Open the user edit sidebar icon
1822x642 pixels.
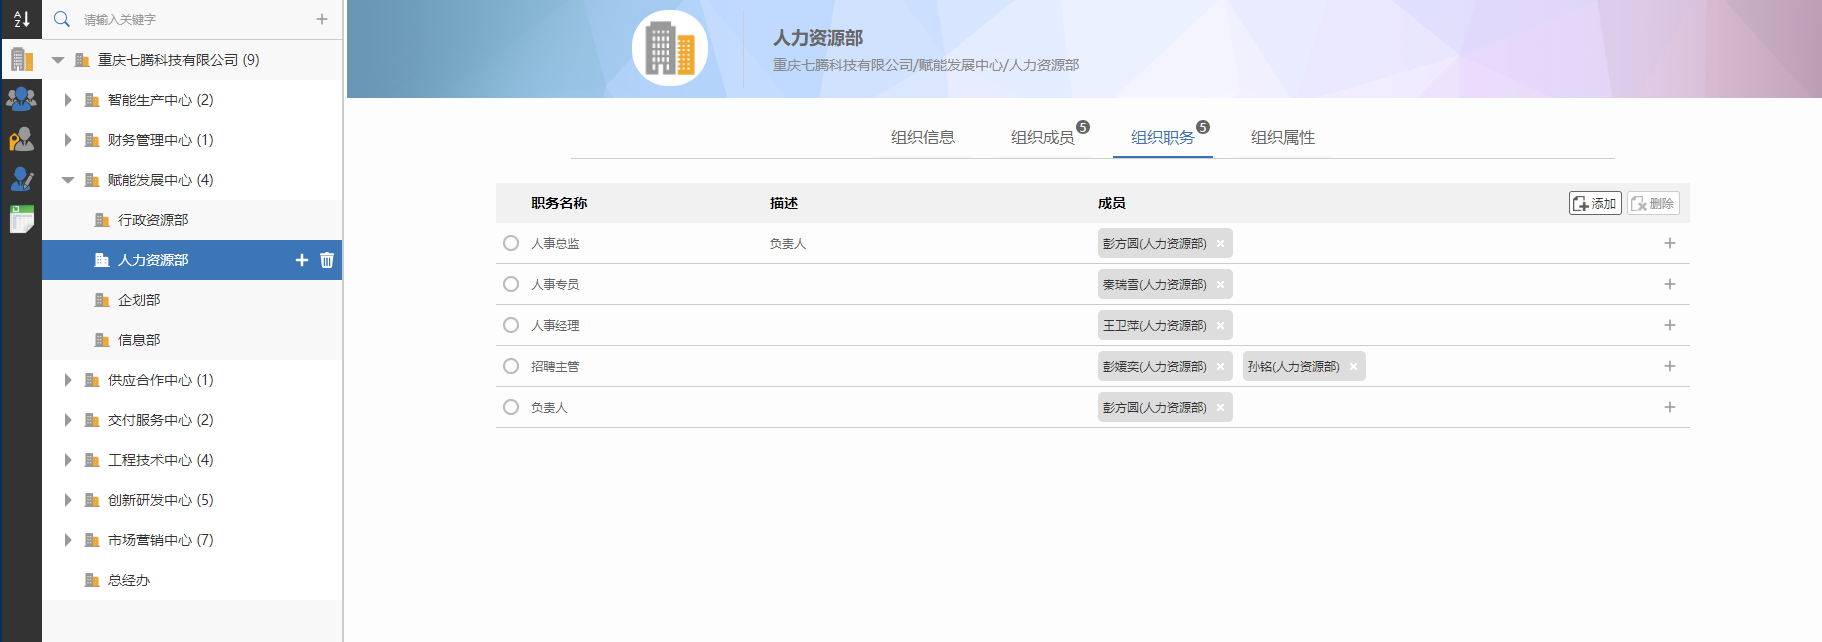(x=21, y=179)
